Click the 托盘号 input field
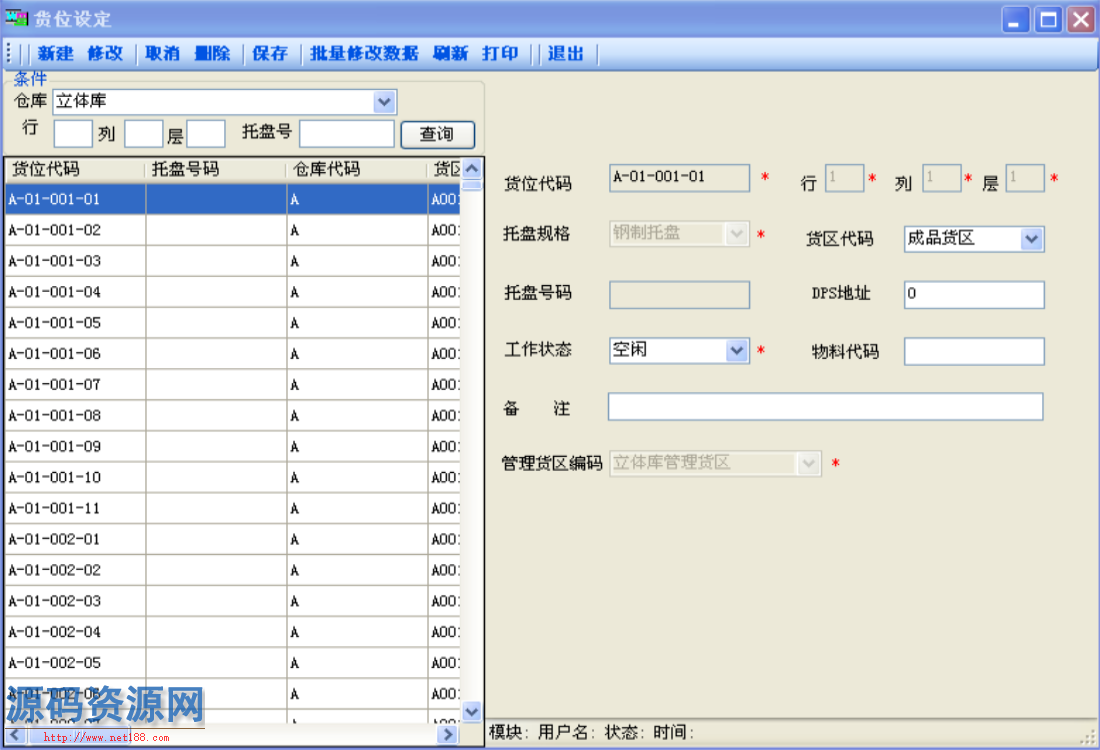This screenshot has width=1100, height=750. pyautogui.click(x=347, y=134)
